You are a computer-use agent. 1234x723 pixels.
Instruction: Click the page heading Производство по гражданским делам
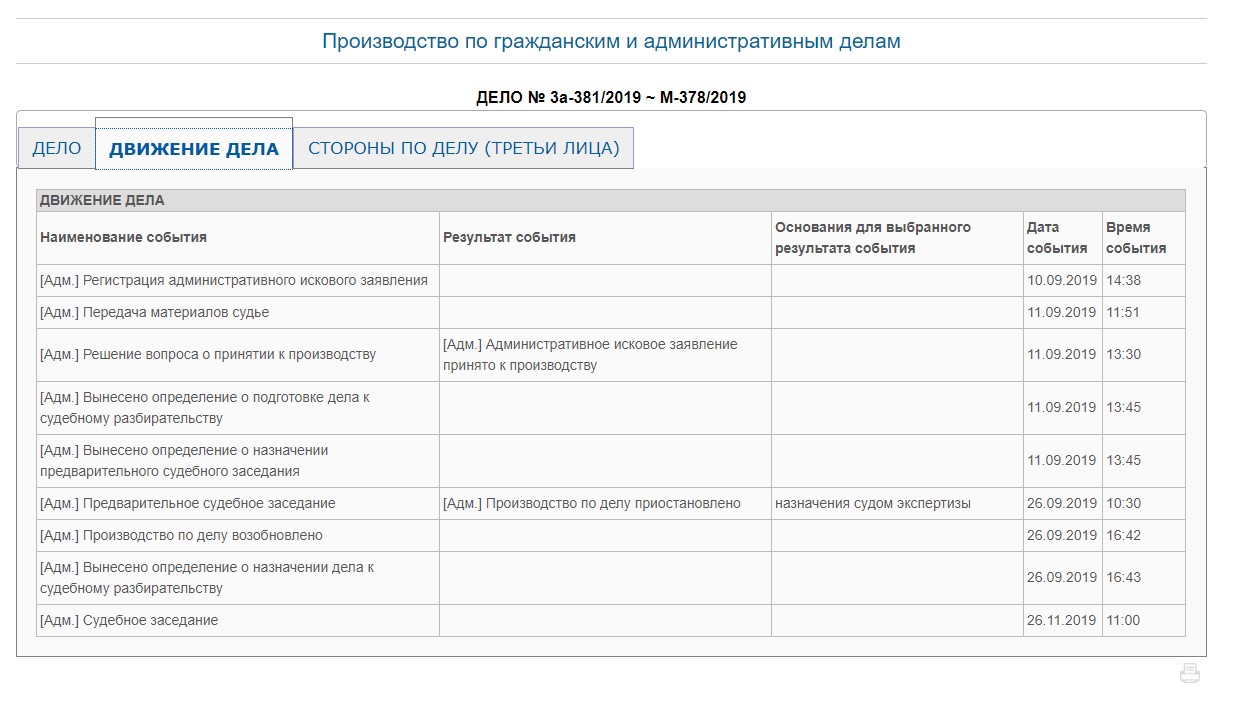[x=611, y=42]
